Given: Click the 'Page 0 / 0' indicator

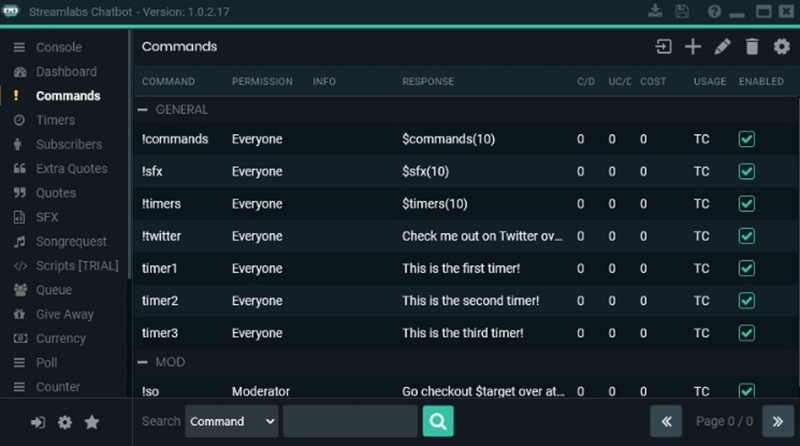Looking at the screenshot, I should click(x=724, y=422).
